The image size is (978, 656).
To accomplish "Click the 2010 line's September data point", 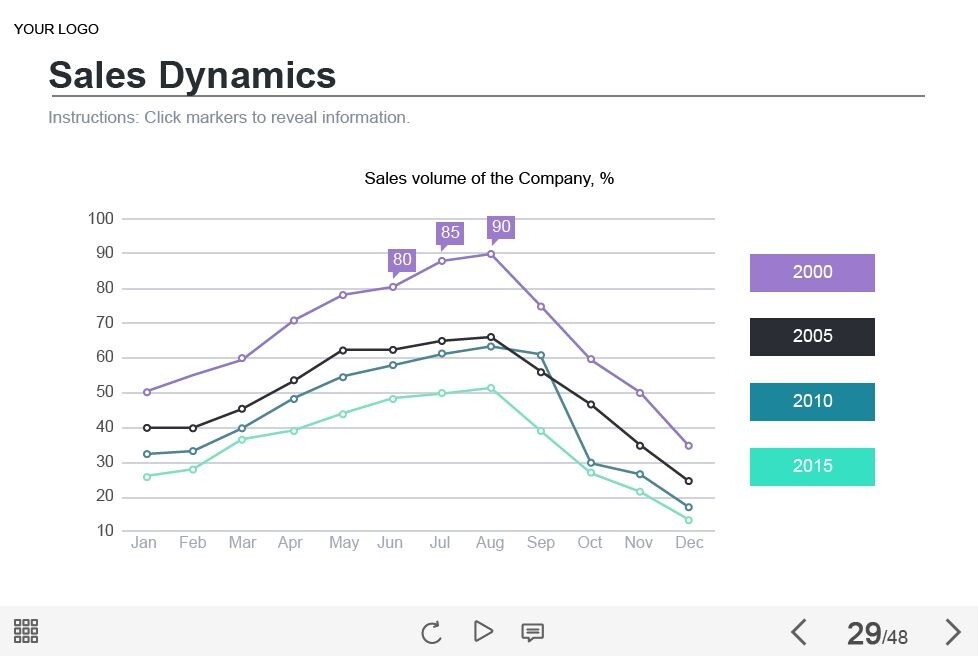I will click(x=540, y=355).
